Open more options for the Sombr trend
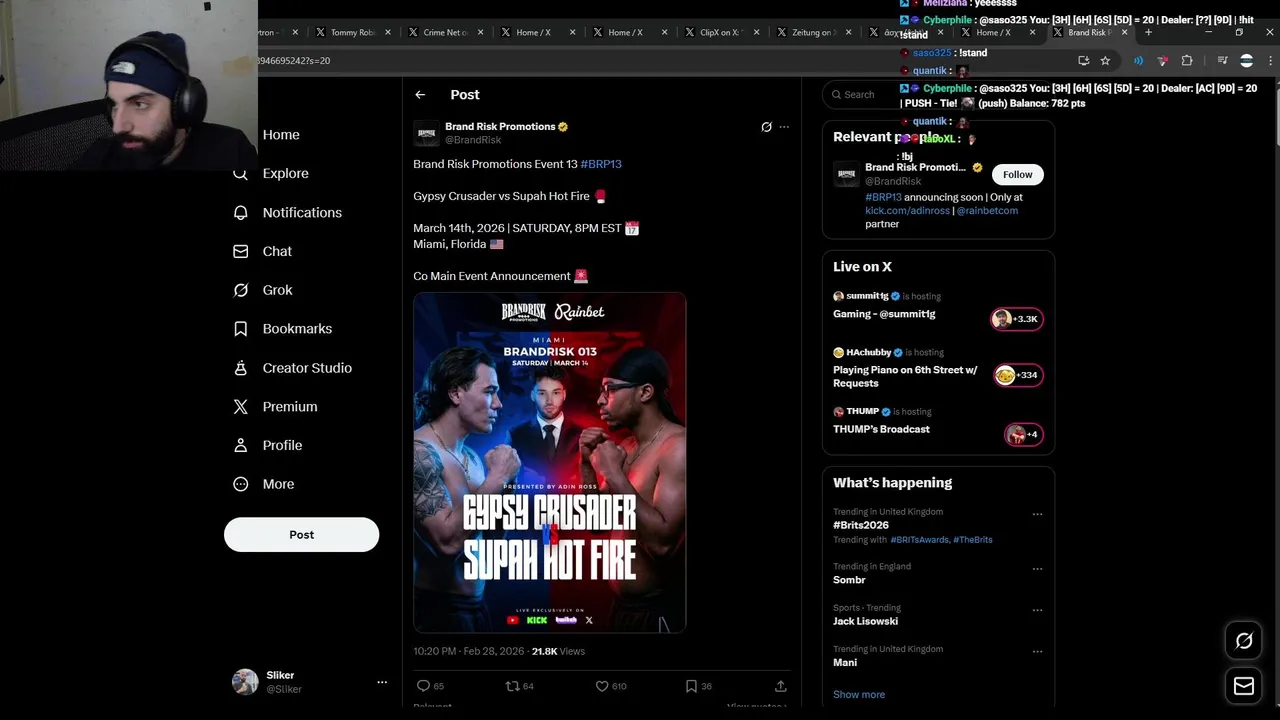1280x720 pixels. [1037, 569]
